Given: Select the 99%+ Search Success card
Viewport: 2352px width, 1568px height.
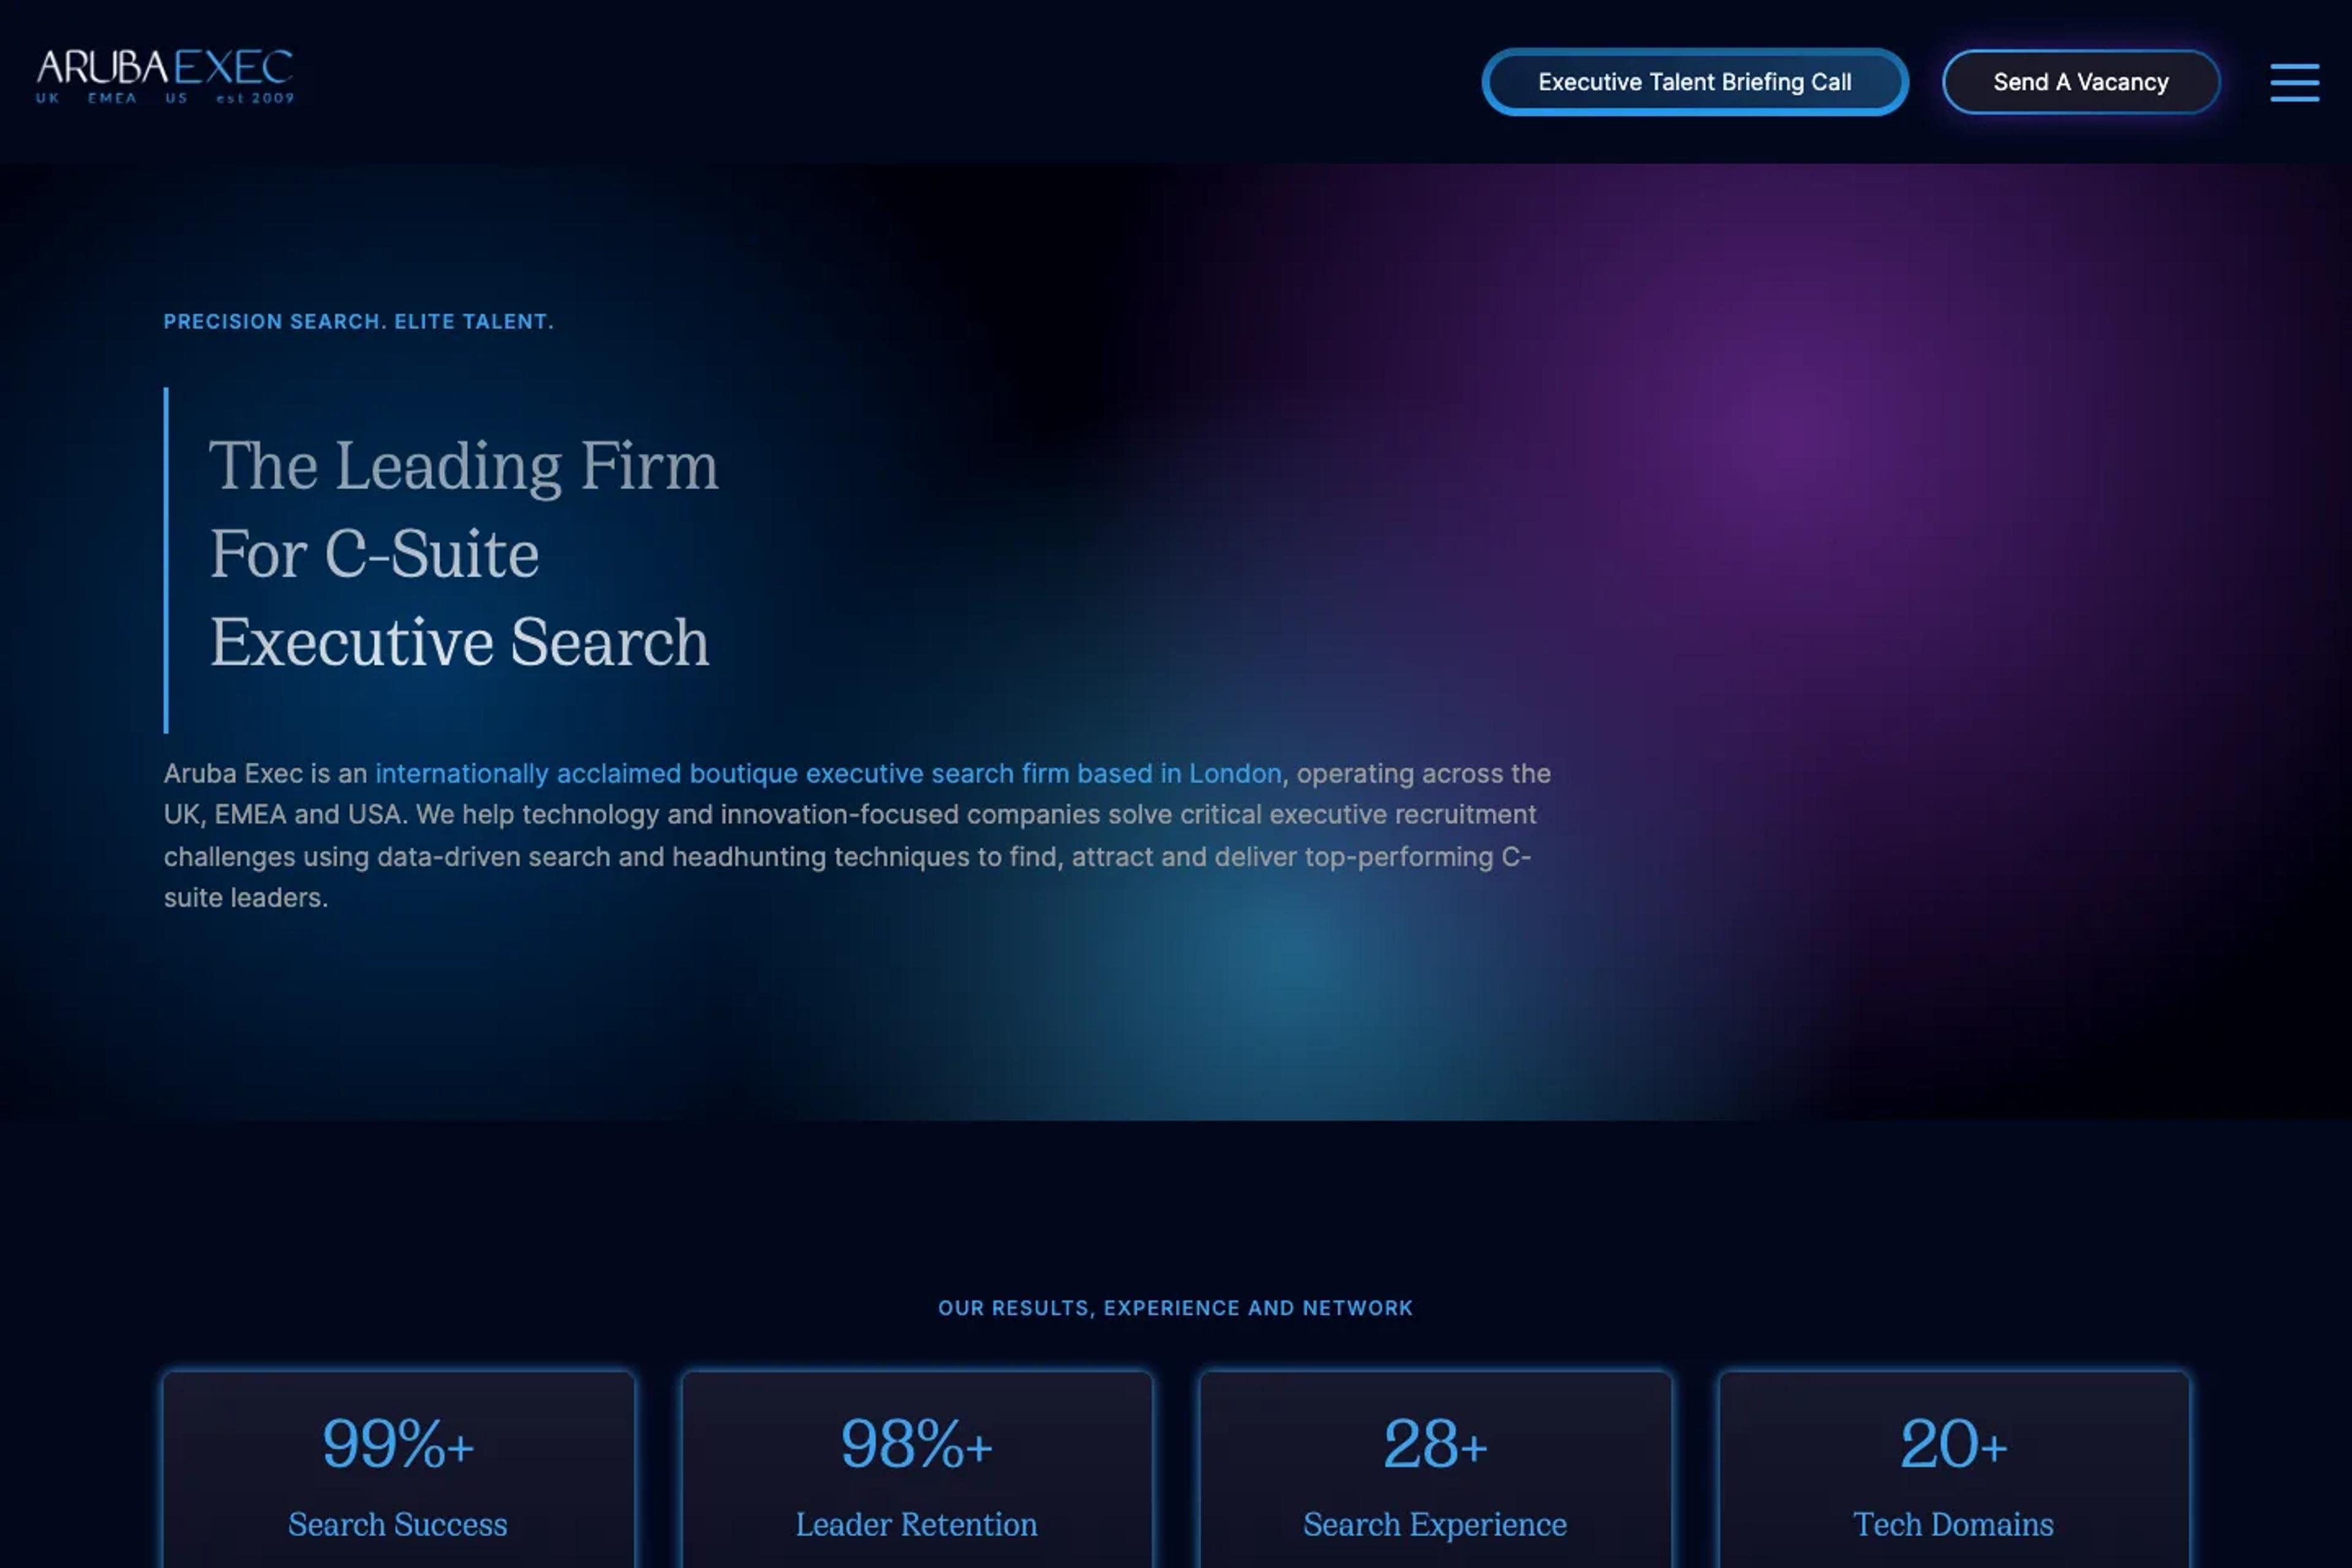Looking at the screenshot, I should [x=398, y=1469].
